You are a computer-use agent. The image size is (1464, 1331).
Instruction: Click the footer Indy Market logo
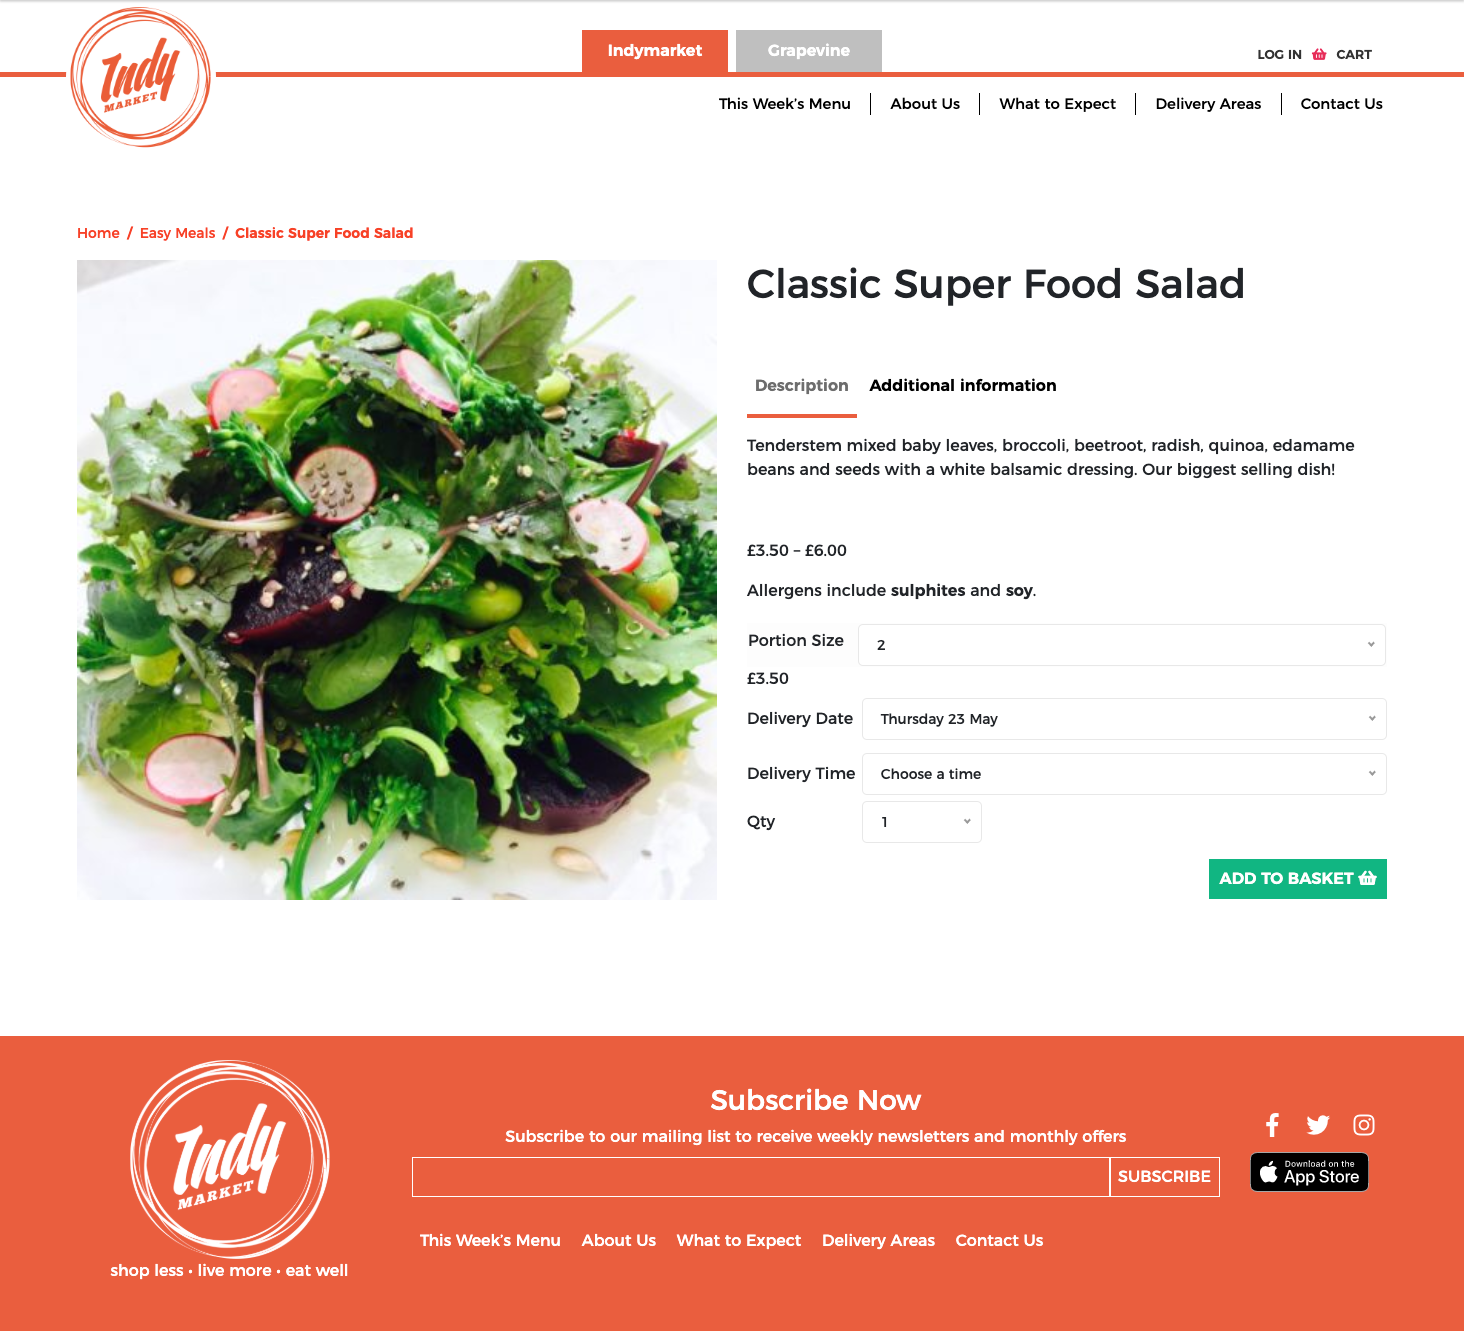[230, 1159]
